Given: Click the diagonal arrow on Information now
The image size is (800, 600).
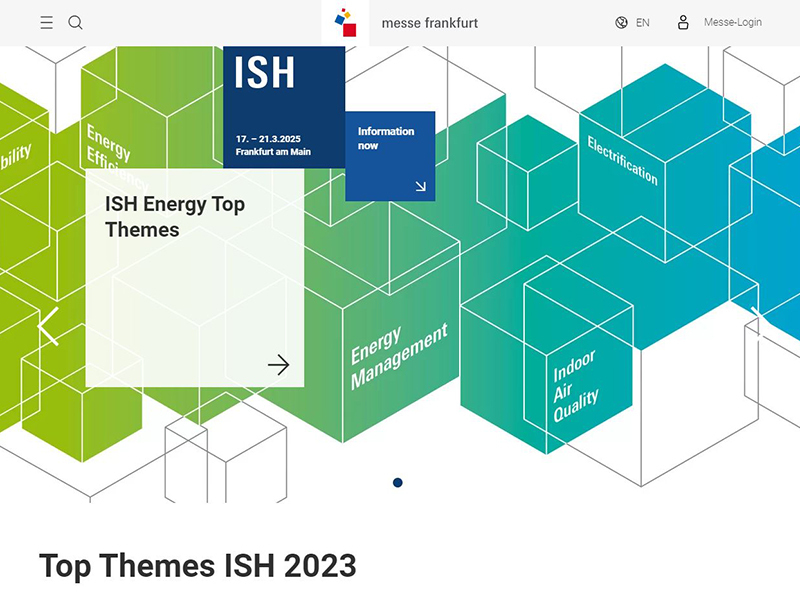Looking at the screenshot, I should pyautogui.click(x=420, y=186).
